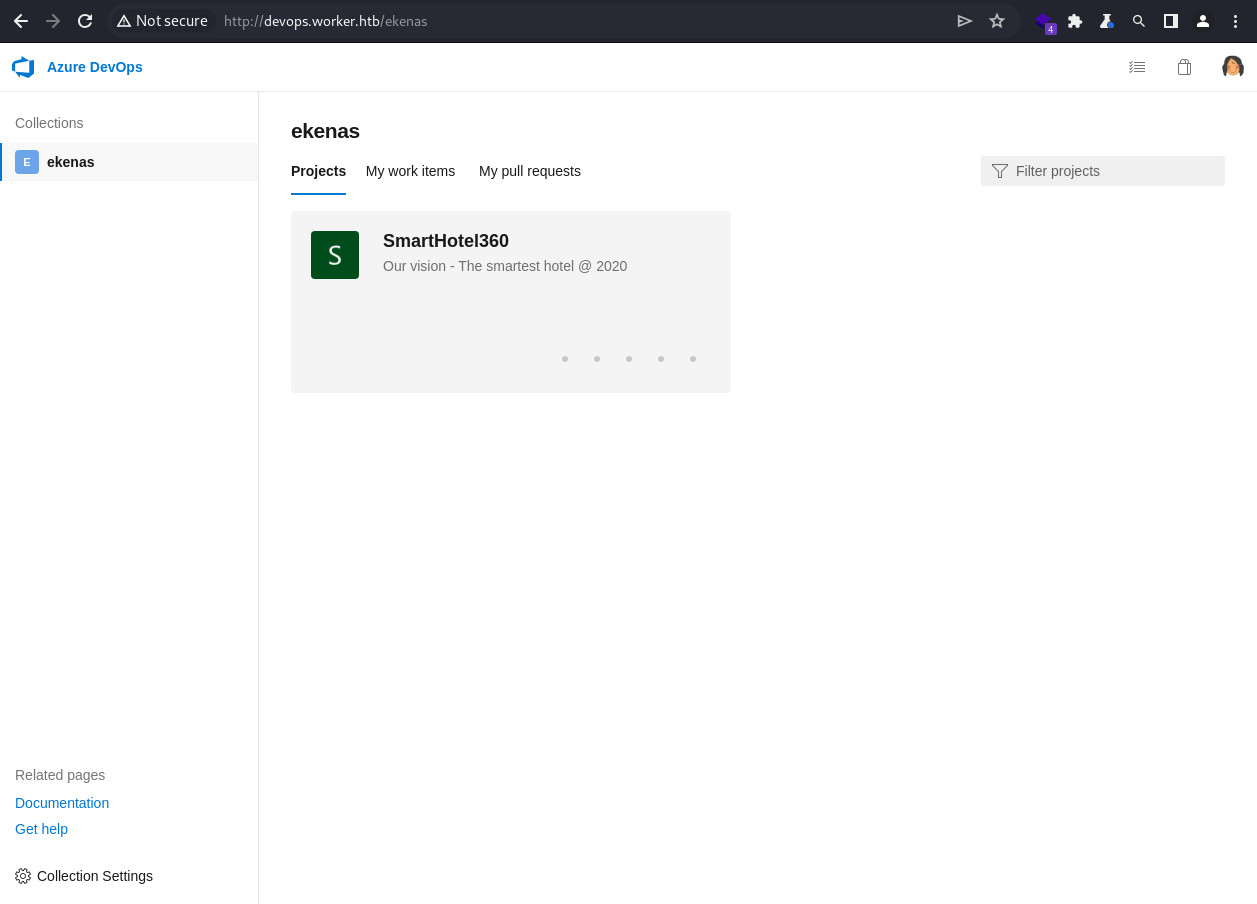Open the Get help link
The height and width of the screenshot is (904, 1257).
[41, 829]
